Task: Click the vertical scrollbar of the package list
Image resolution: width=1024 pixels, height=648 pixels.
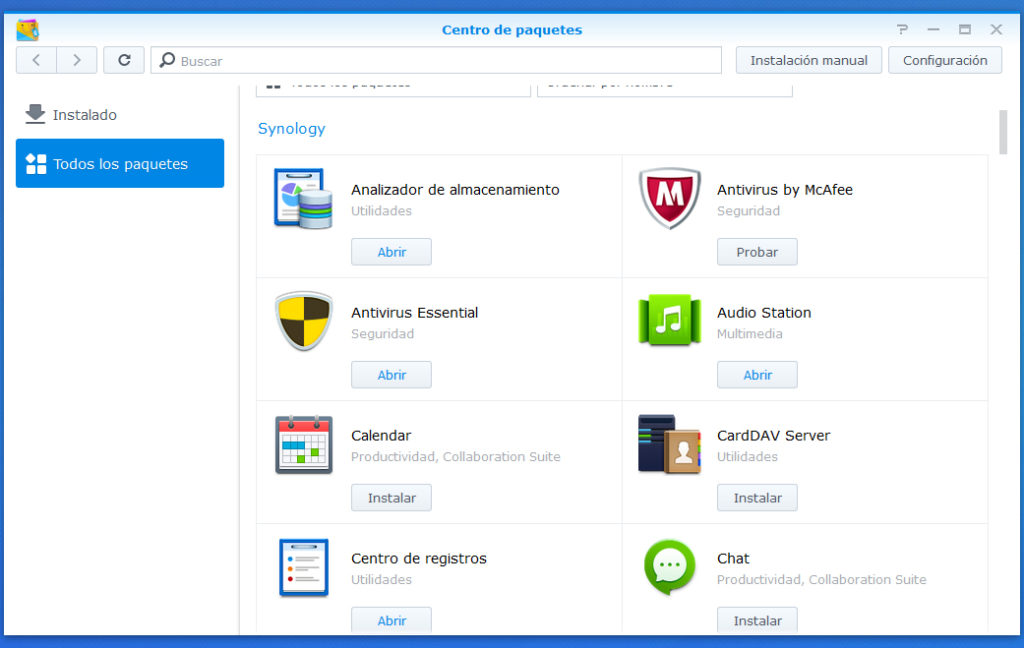Action: point(1003,132)
